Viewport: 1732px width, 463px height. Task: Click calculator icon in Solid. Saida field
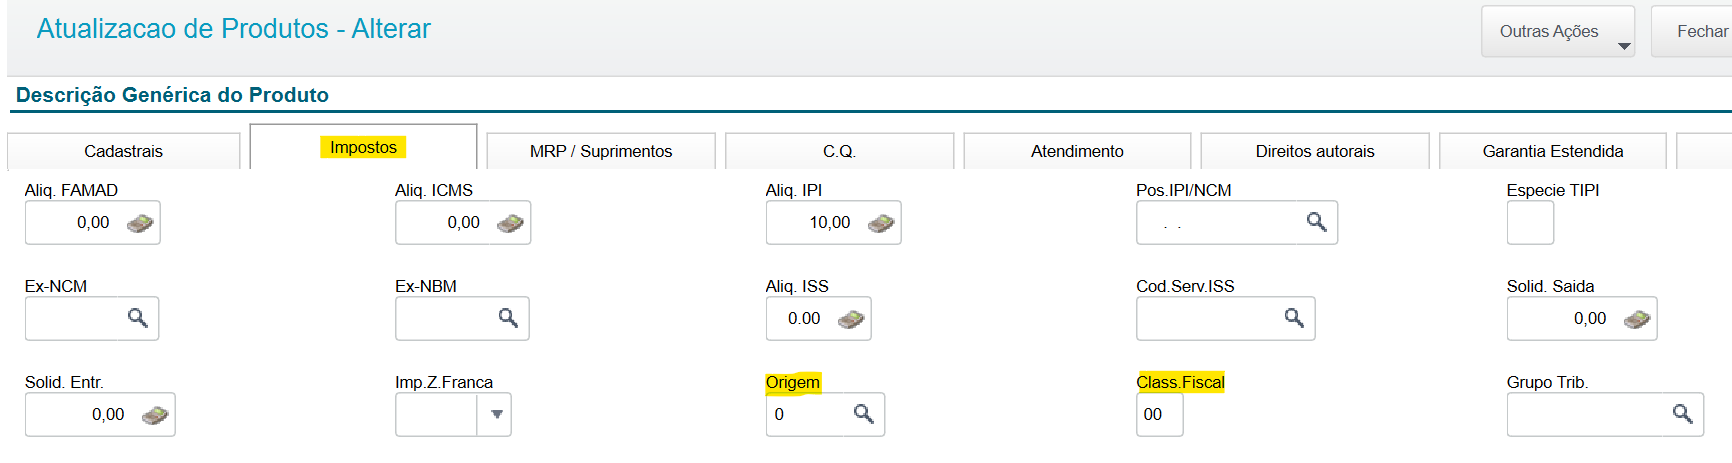click(x=1637, y=319)
